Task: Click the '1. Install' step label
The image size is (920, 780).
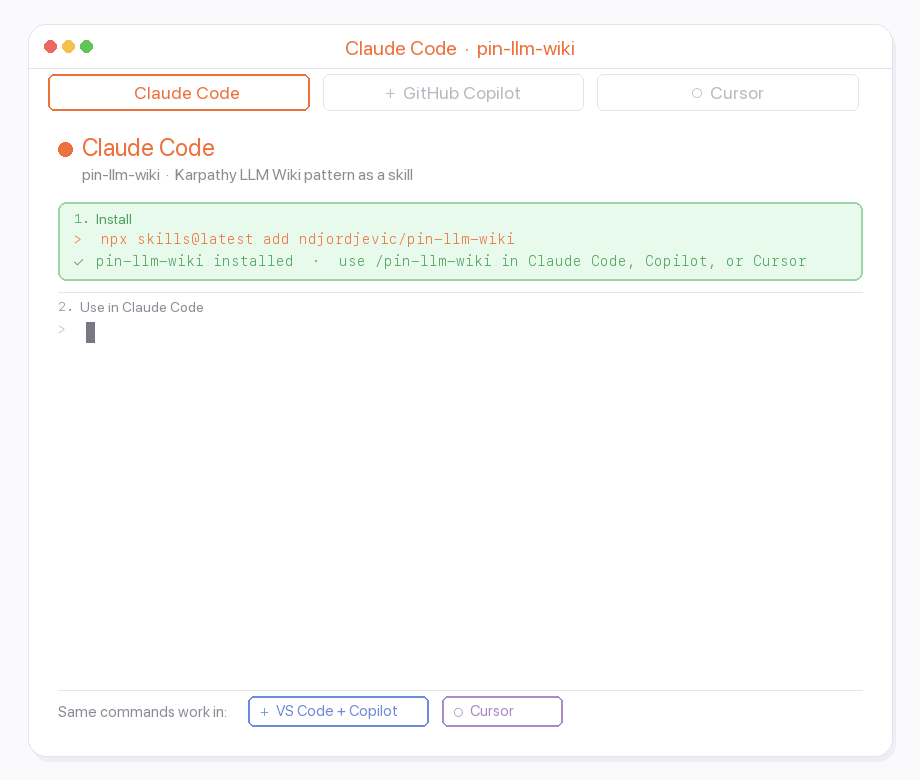Action: 103,220
